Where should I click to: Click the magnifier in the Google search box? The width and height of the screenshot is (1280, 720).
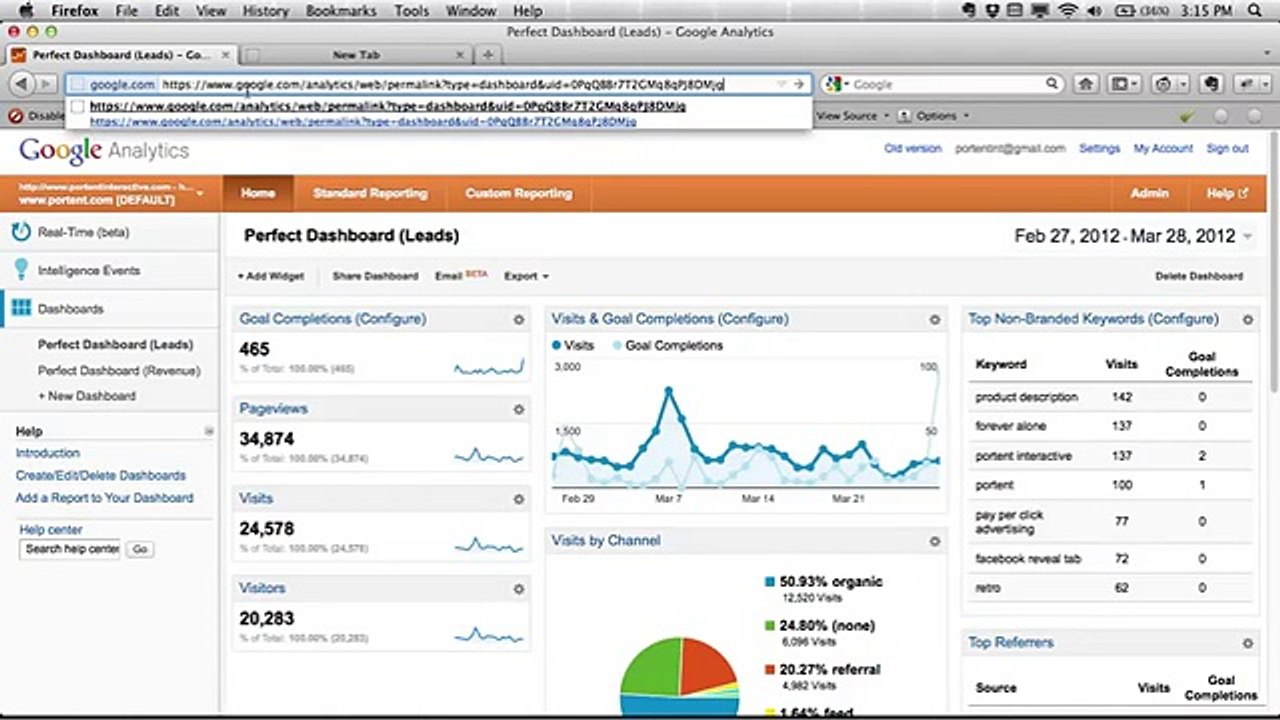[1052, 85]
